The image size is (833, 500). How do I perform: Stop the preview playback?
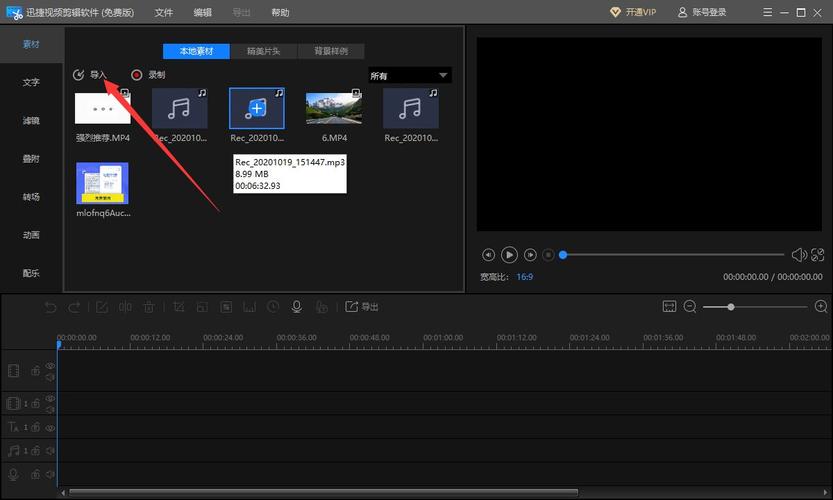point(548,255)
